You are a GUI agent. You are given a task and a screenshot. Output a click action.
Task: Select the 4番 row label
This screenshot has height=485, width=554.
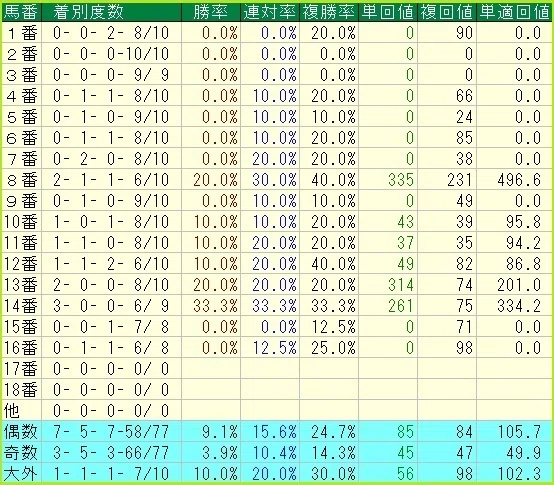tap(22, 96)
